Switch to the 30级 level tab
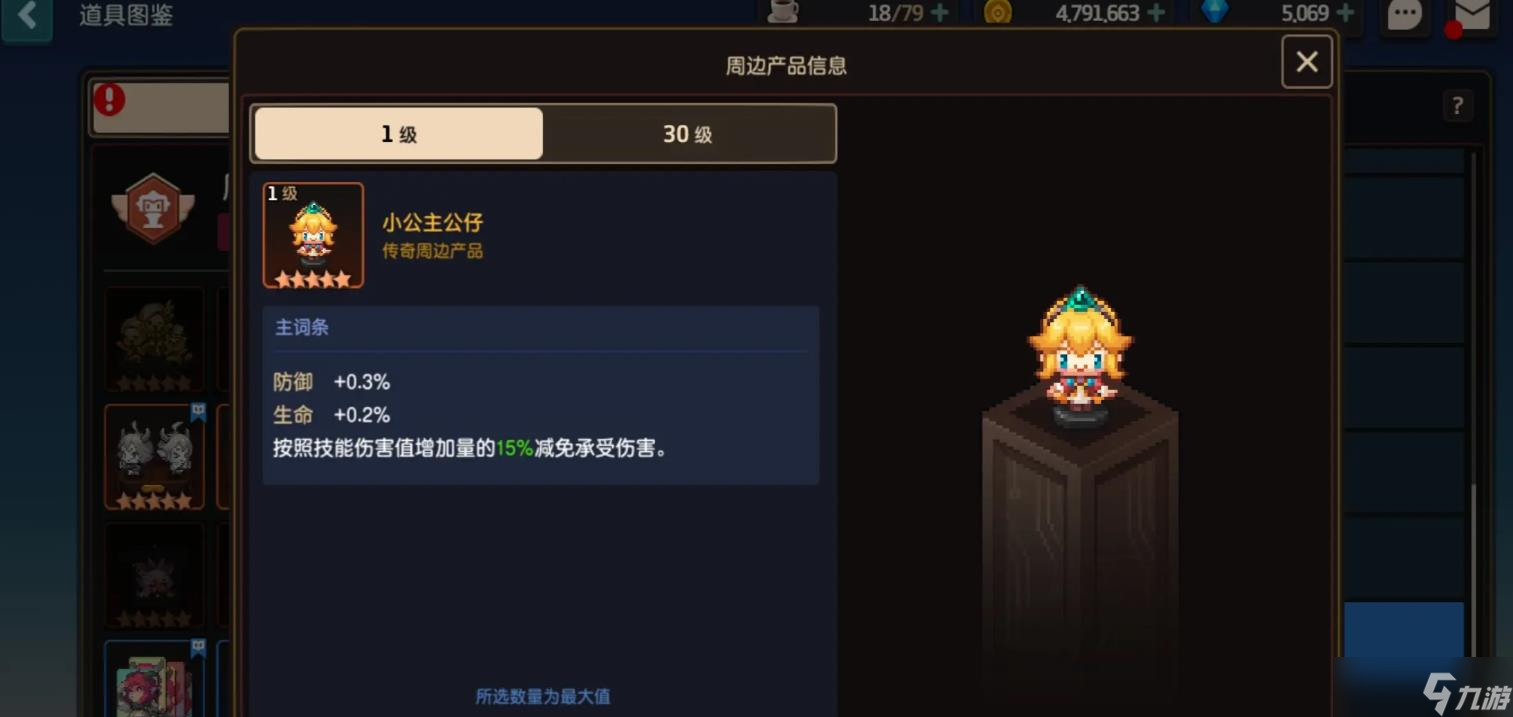Image resolution: width=1513 pixels, height=717 pixels. coord(688,134)
